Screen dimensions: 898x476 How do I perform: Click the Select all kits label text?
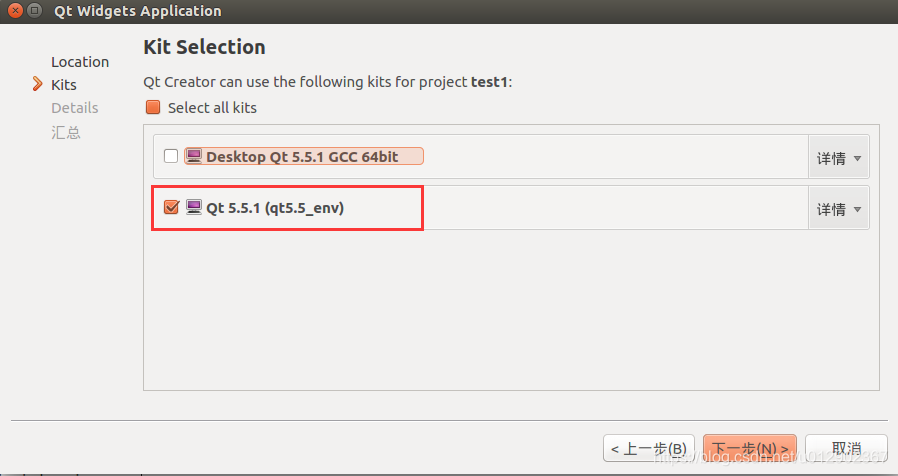click(x=212, y=108)
